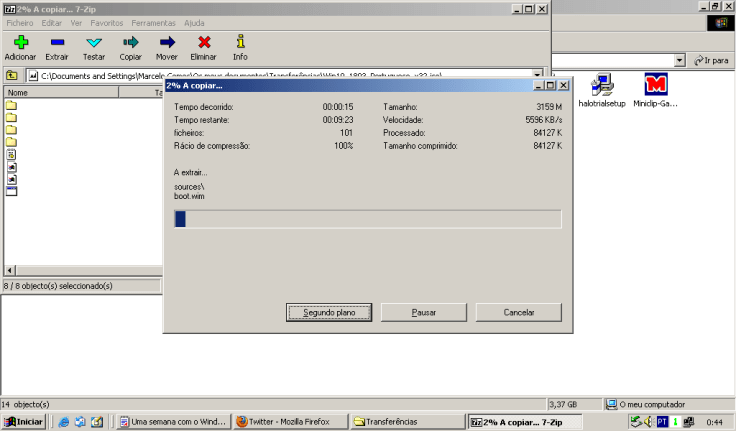736x431 pixels.
Task: Click the Info toolbar icon
Action: (240, 42)
